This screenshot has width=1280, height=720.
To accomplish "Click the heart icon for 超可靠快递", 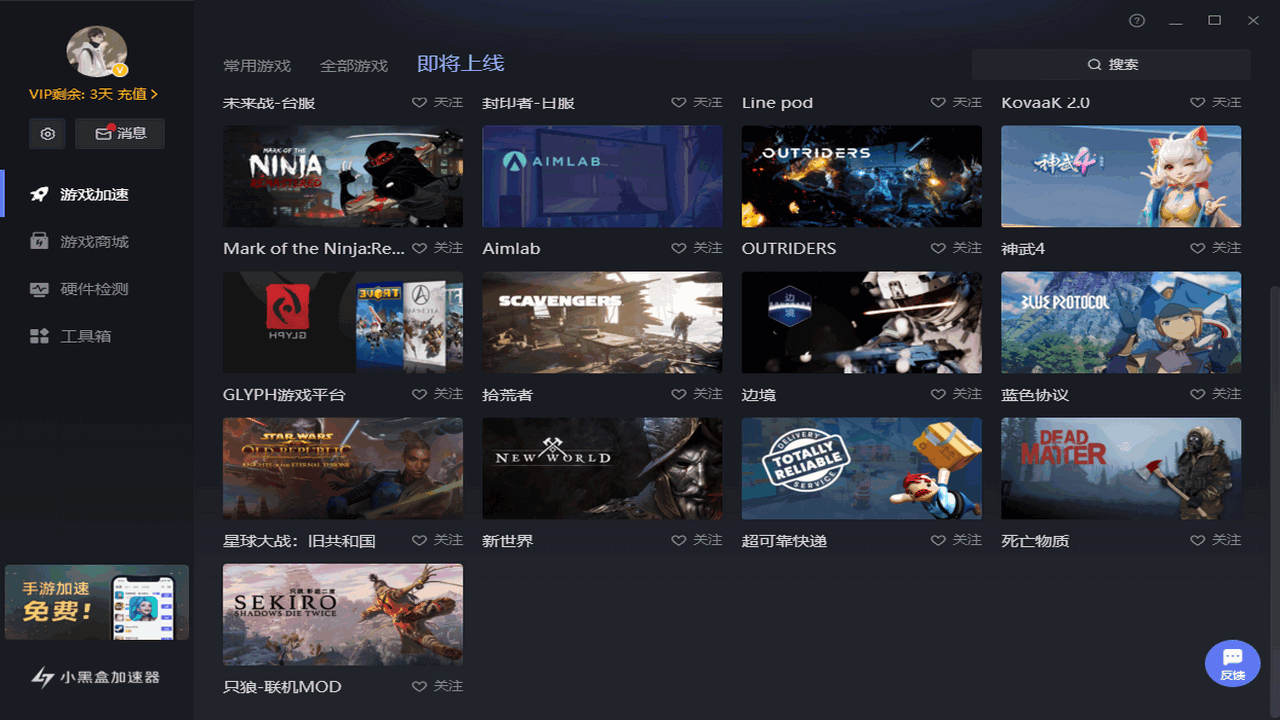I will pyautogui.click(x=938, y=540).
